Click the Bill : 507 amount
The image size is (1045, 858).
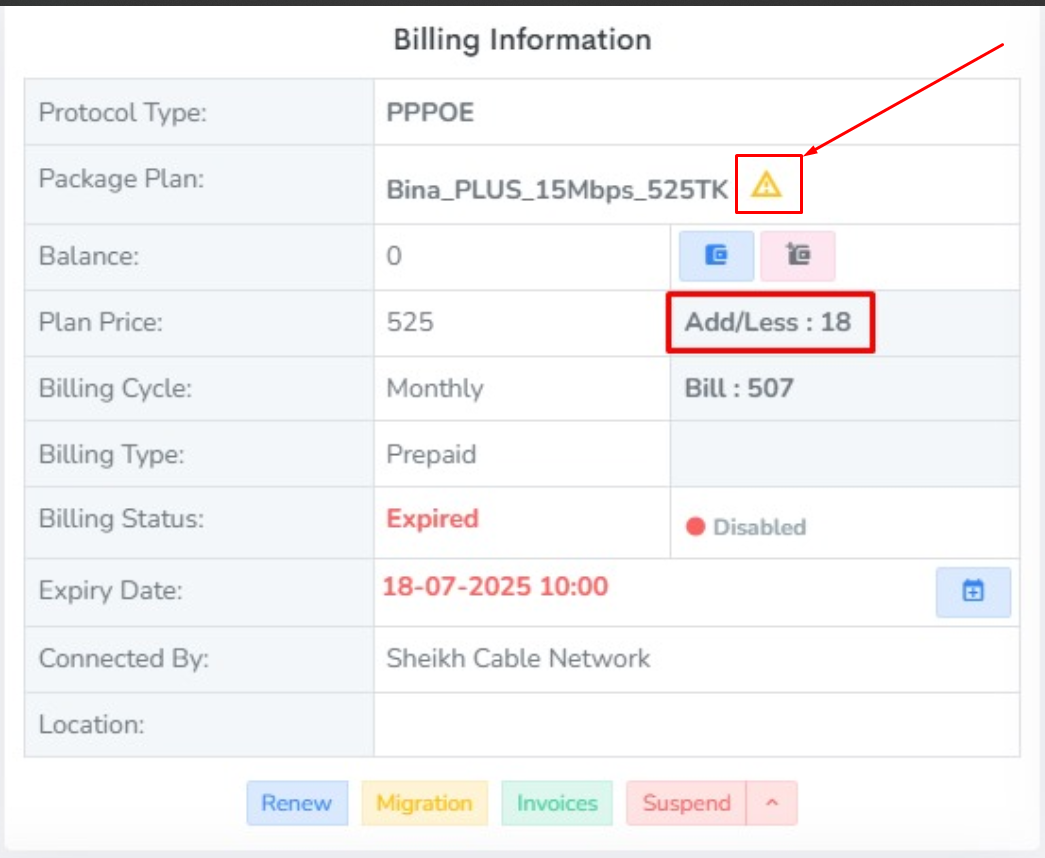(738, 388)
